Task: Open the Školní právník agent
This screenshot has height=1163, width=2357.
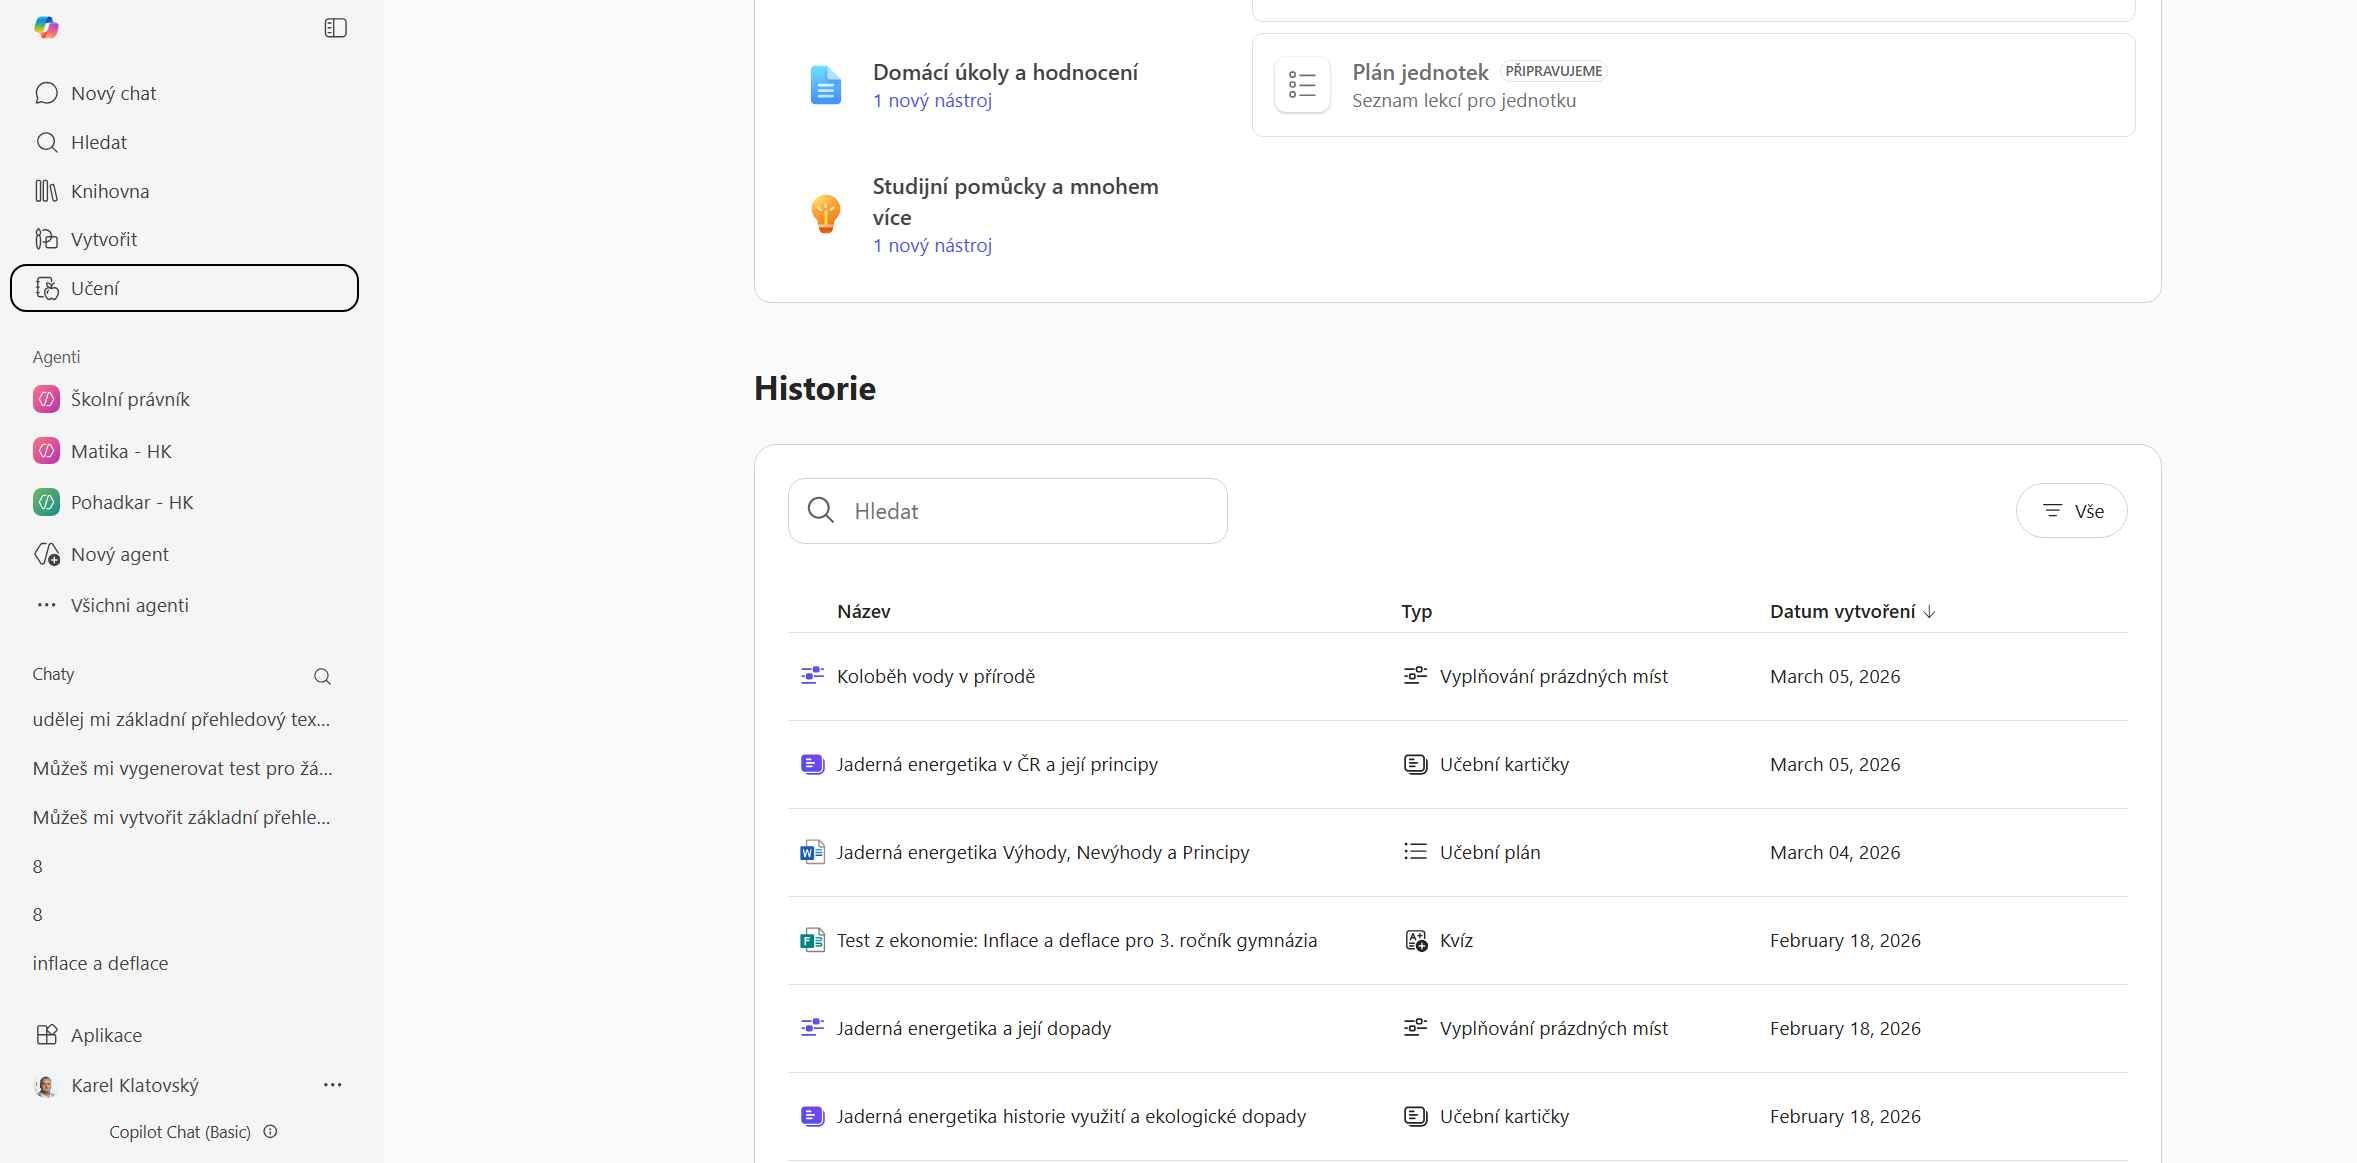Action: (130, 399)
